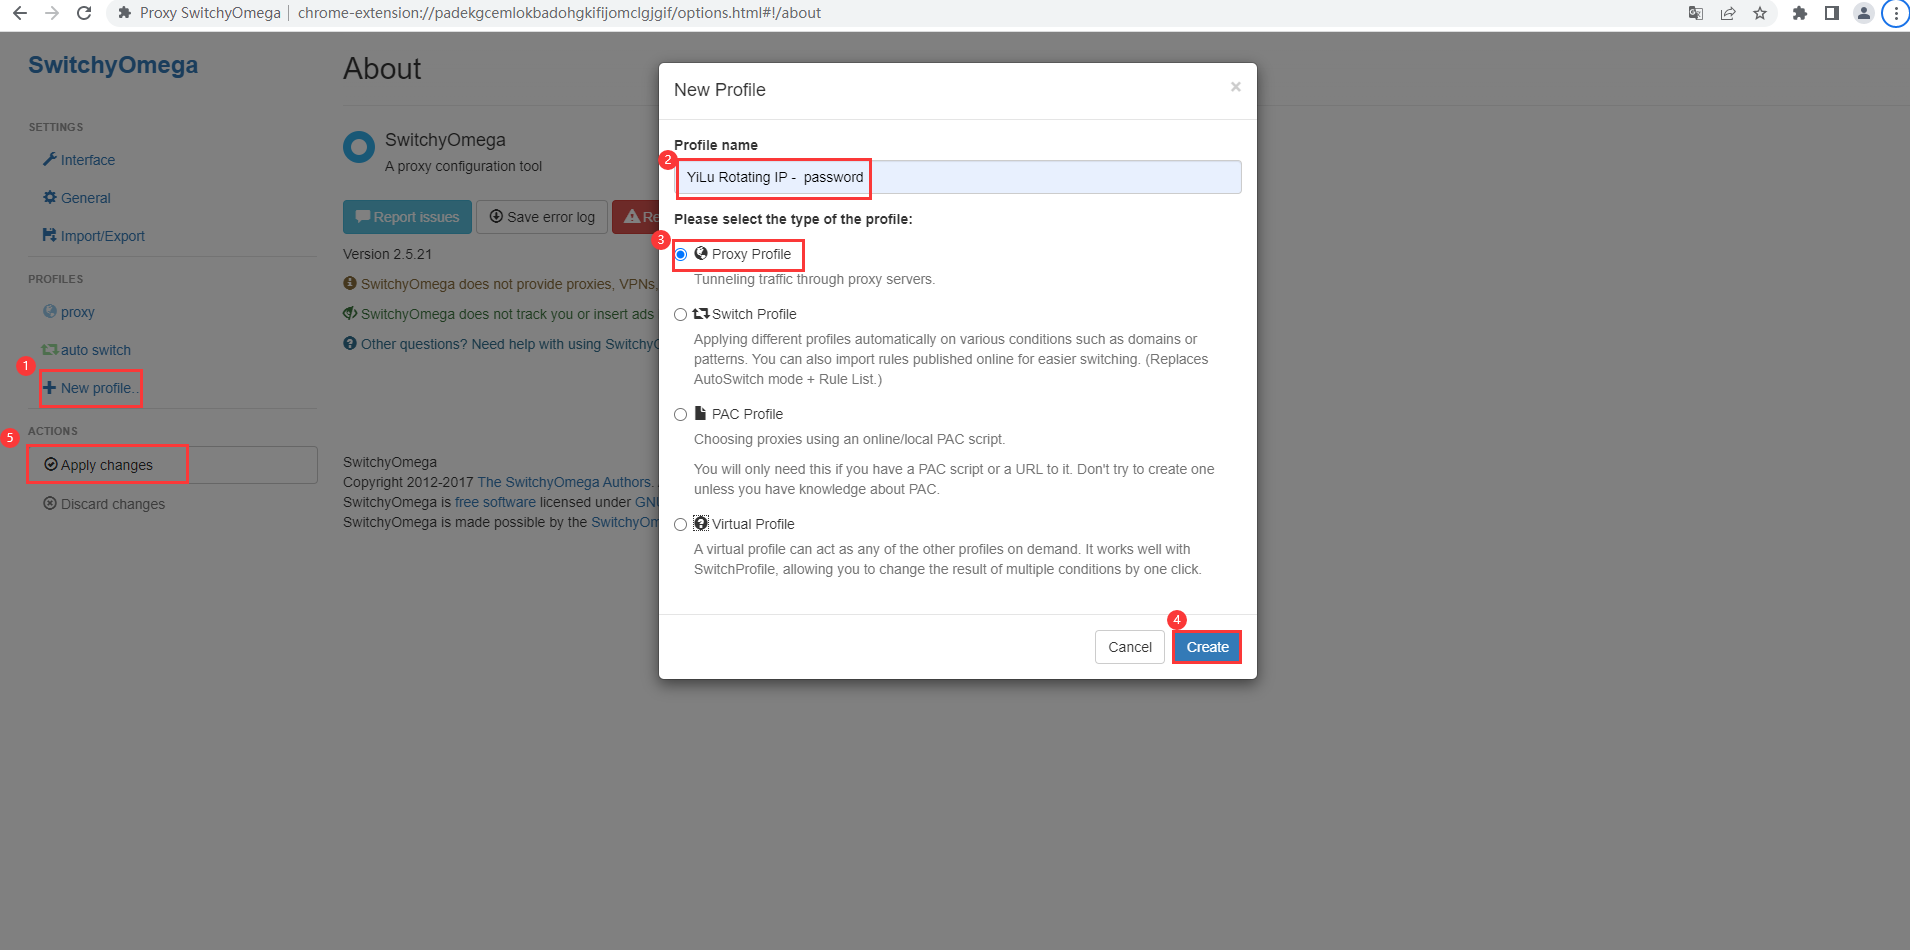Open Chrome three-dot menu
The image size is (1910, 950).
[1896, 13]
